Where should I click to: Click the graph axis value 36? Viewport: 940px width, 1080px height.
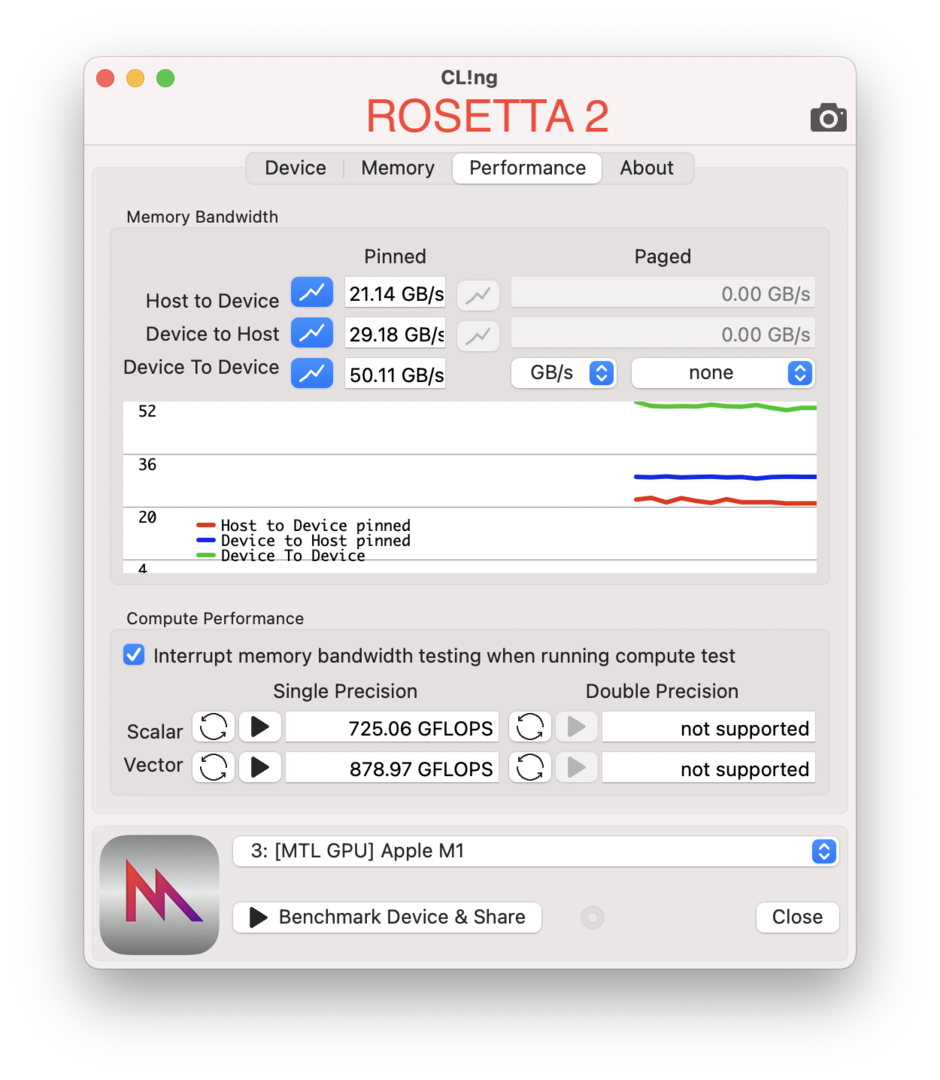coord(147,464)
